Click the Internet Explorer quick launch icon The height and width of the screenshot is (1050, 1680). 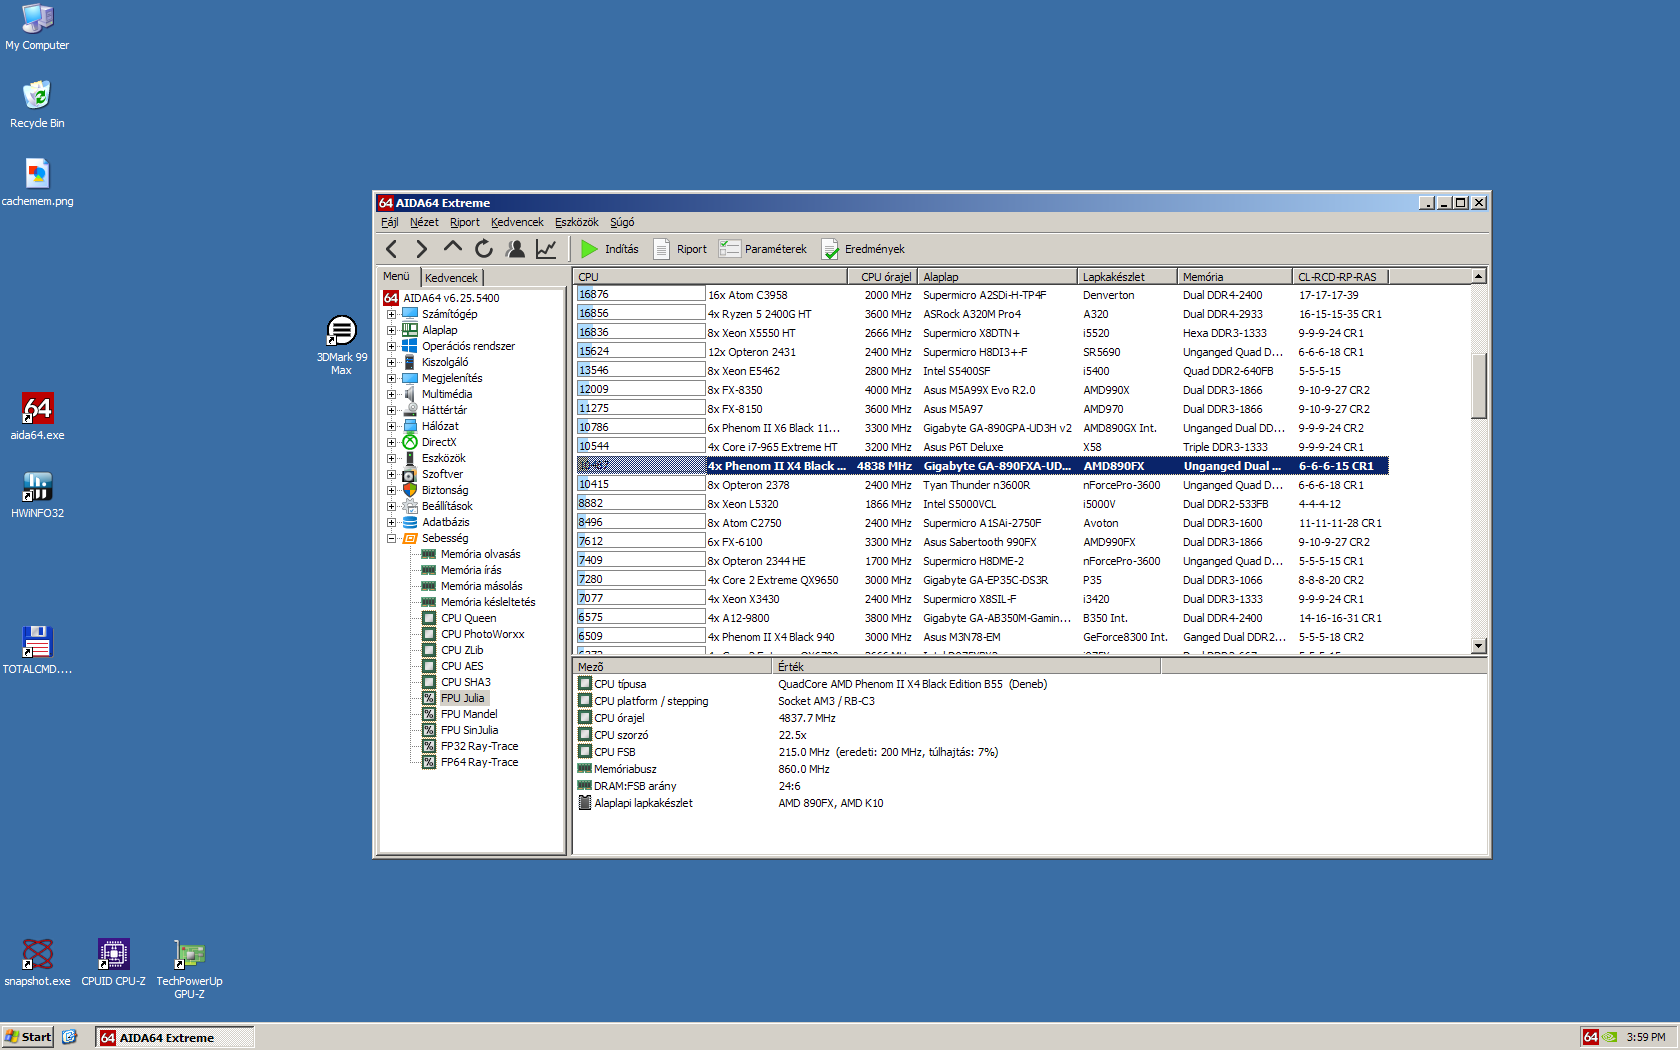[69, 1037]
